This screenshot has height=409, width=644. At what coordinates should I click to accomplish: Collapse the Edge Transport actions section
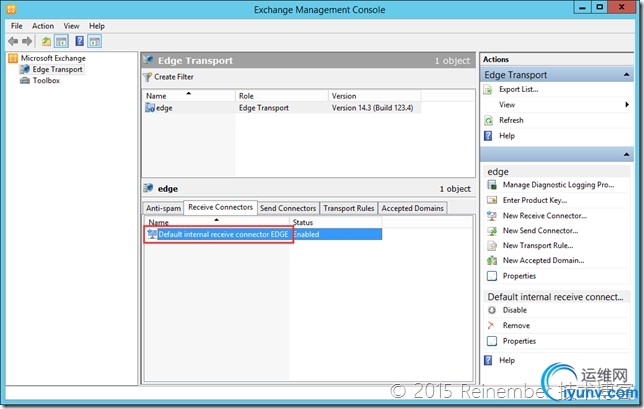click(x=626, y=75)
